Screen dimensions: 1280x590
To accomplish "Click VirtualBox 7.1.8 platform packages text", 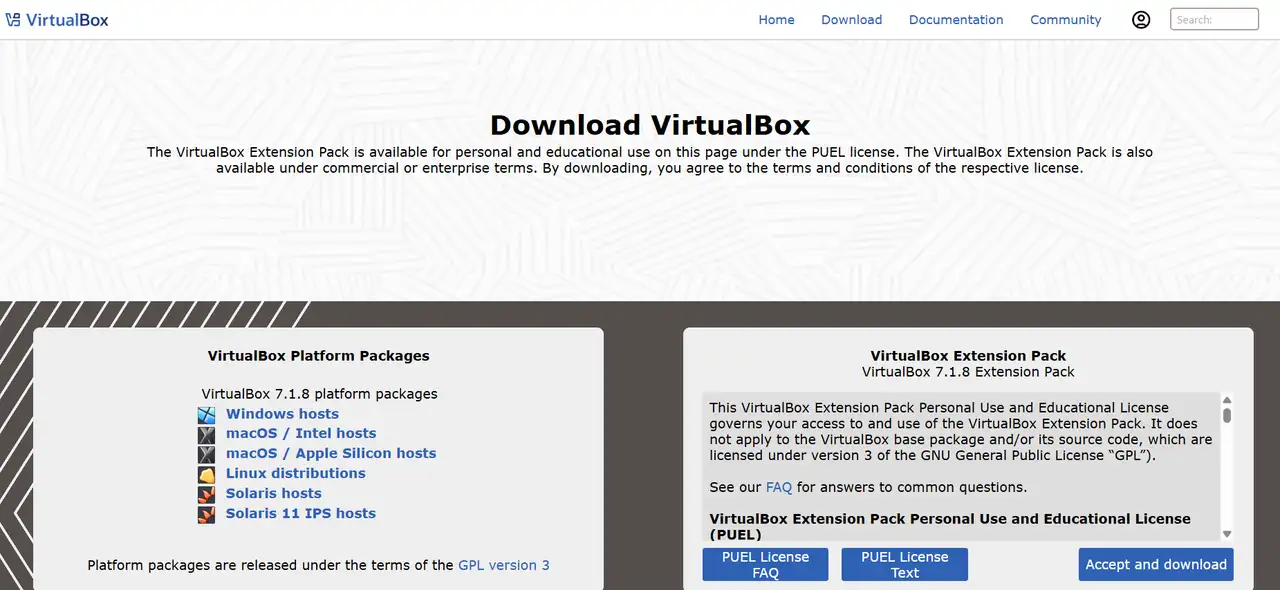I will click(319, 394).
